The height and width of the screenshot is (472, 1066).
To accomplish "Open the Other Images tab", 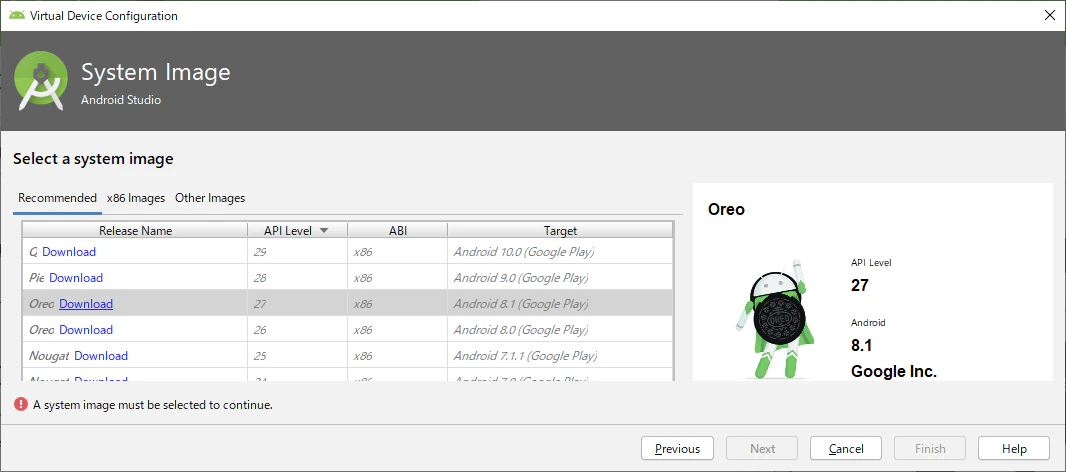I will tap(210, 198).
